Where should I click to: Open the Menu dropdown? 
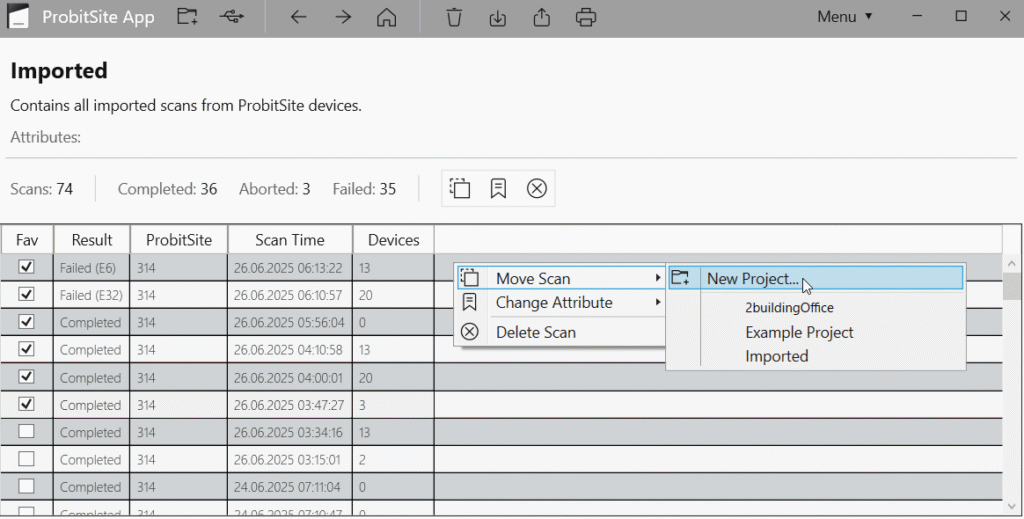844,17
